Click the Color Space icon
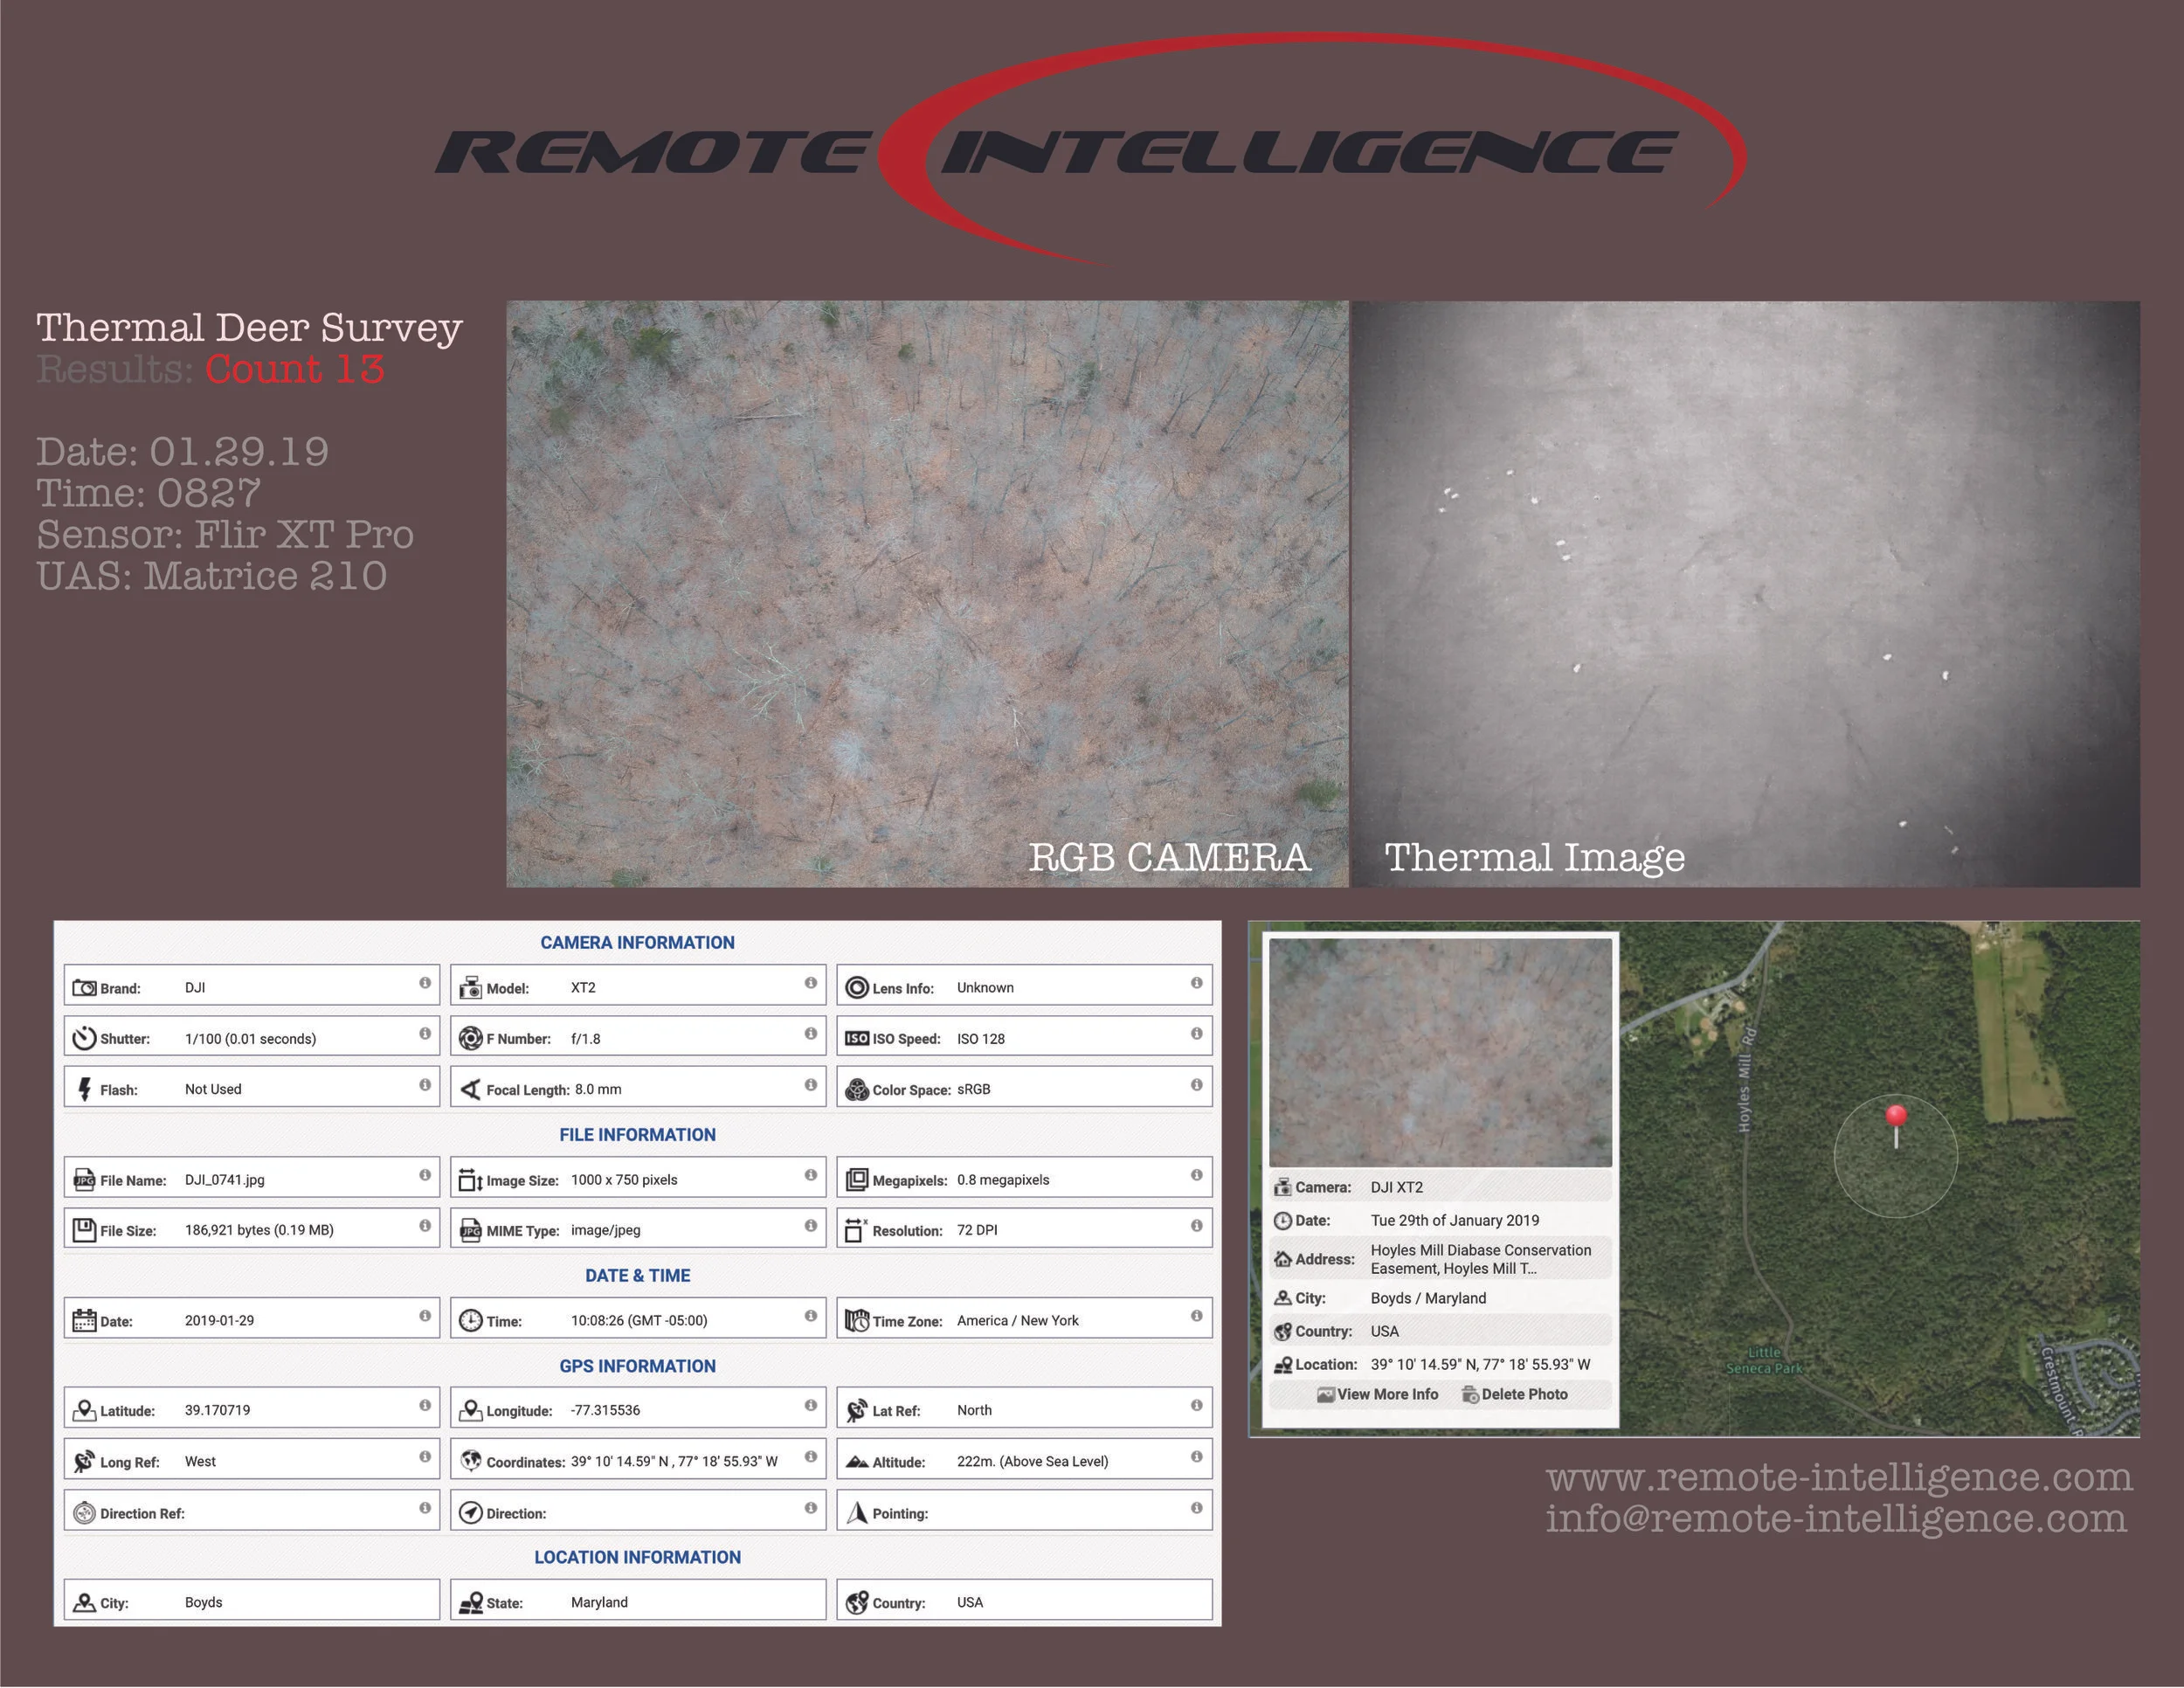The width and height of the screenshot is (2184, 1688). (857, 1089)
